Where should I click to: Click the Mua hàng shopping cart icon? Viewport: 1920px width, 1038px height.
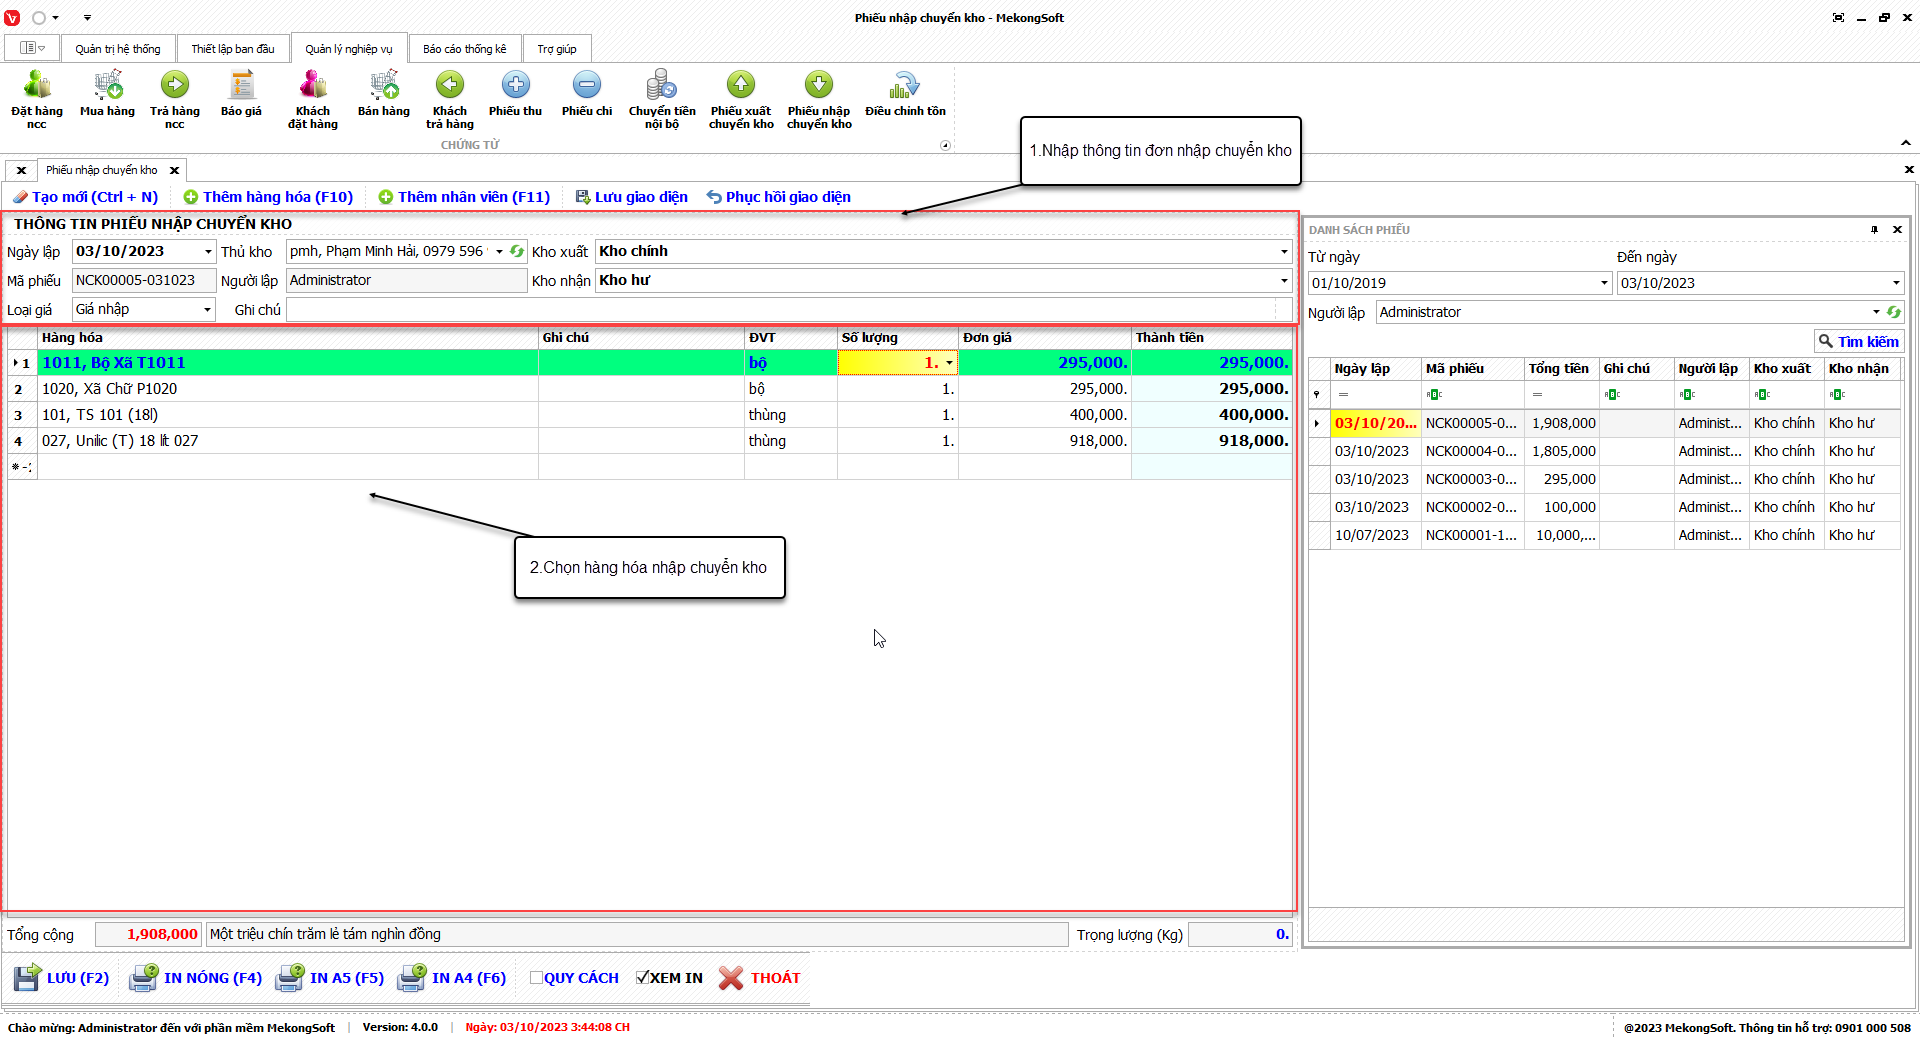pos(107,87)
